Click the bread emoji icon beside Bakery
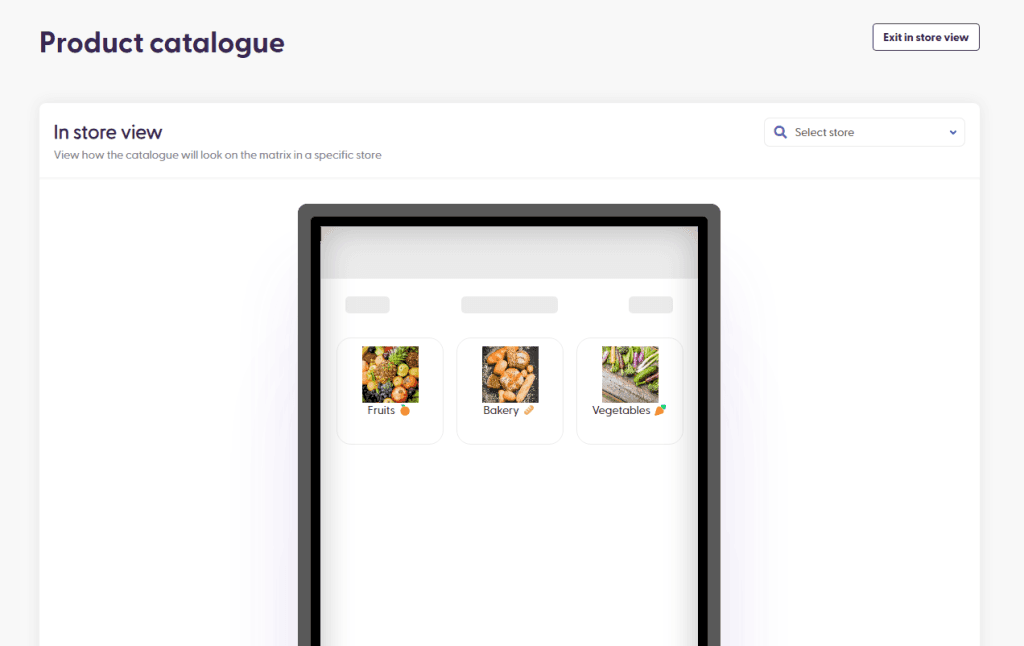Image resolution: width=1024 pixels, height=646 pixels. click(x=529, y=410)
